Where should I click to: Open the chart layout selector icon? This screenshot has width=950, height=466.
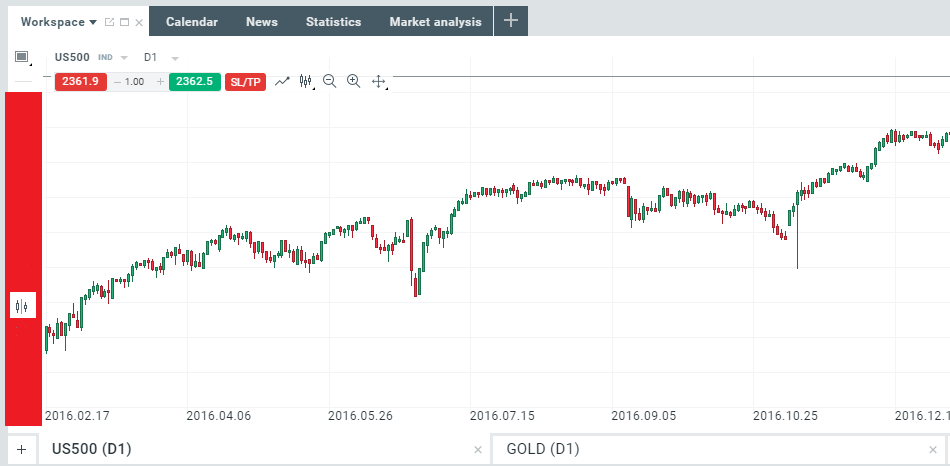coord(22,57)
